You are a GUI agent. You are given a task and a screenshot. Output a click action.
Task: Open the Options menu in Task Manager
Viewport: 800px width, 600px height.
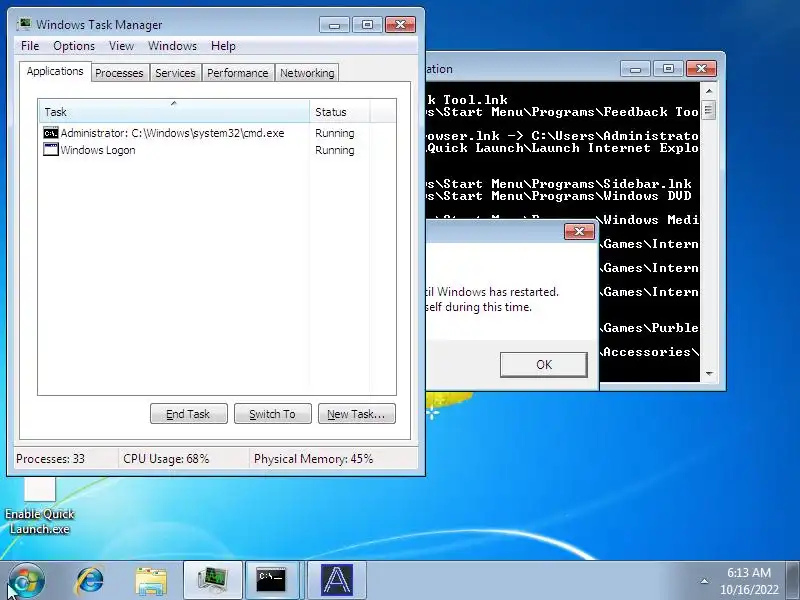tap(74, 46)
